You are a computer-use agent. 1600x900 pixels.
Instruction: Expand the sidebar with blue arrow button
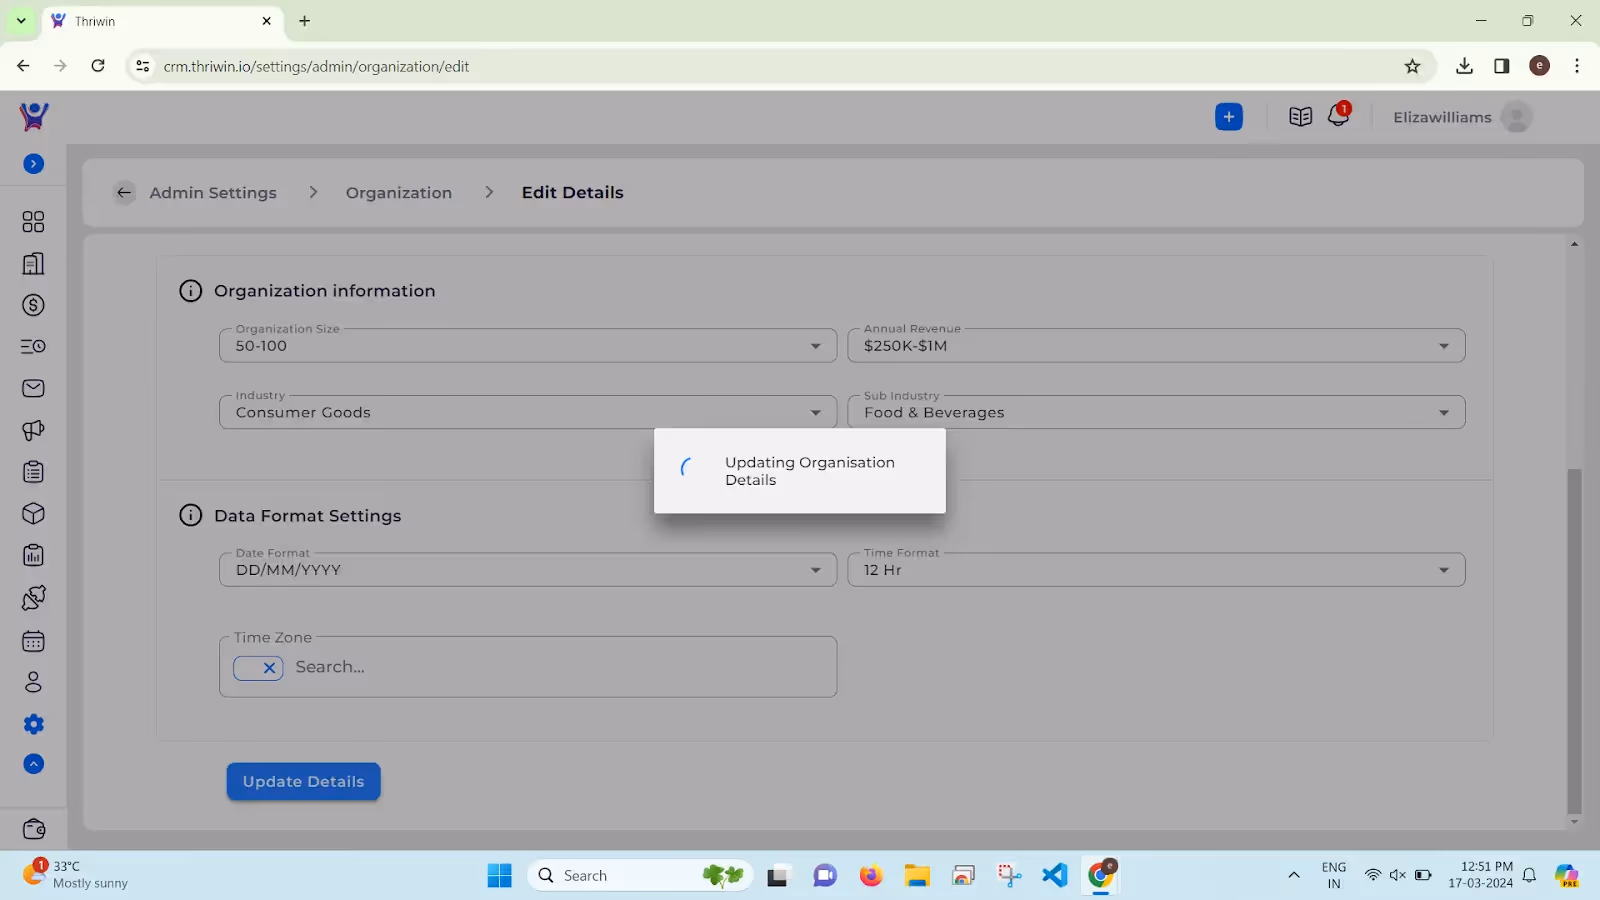(33, 164)
